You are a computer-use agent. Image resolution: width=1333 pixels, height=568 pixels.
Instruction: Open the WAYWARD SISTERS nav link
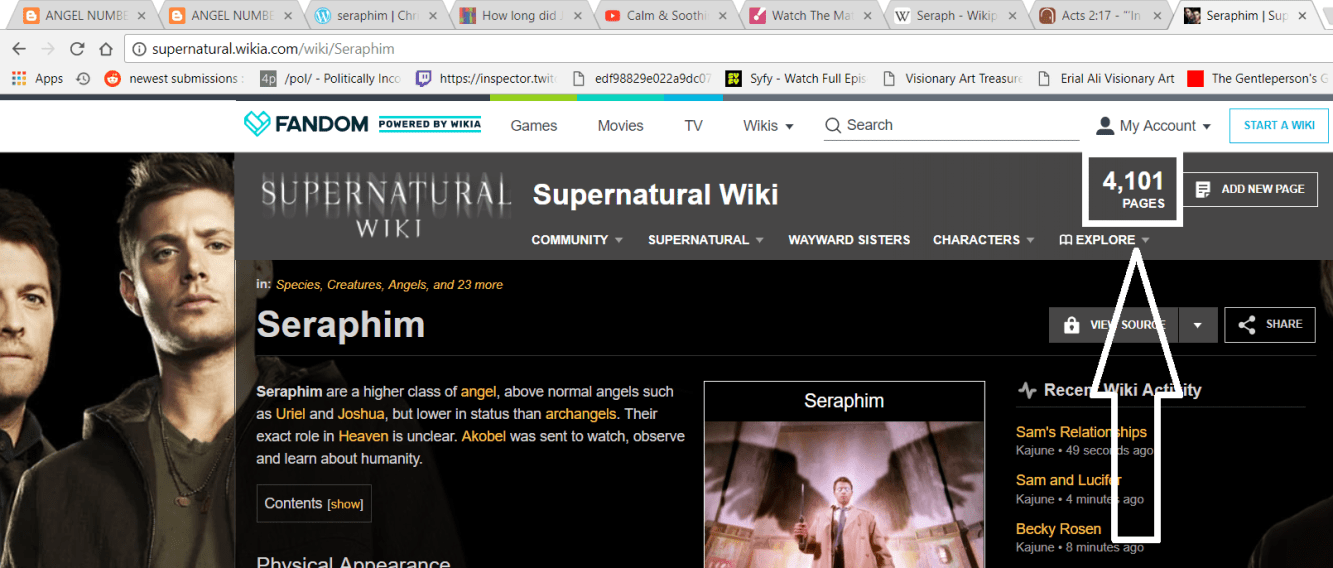point(849,240)
